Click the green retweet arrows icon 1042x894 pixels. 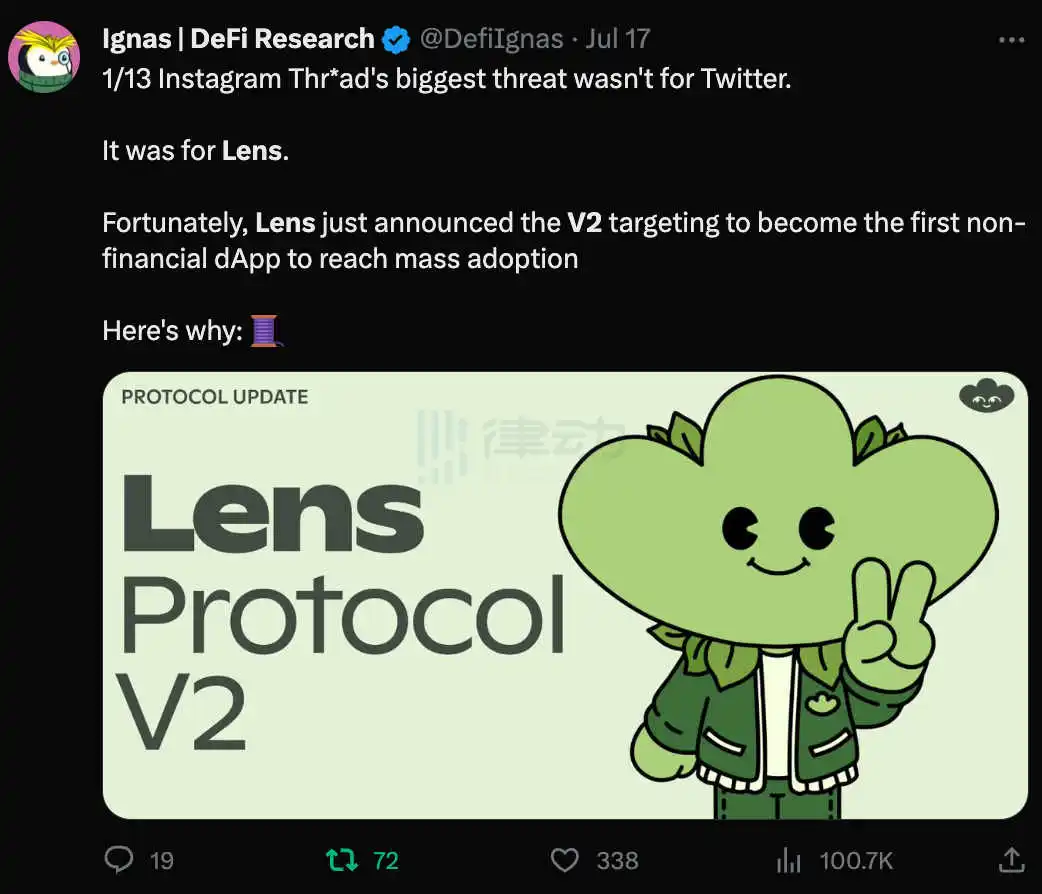(x=343, y=859)
